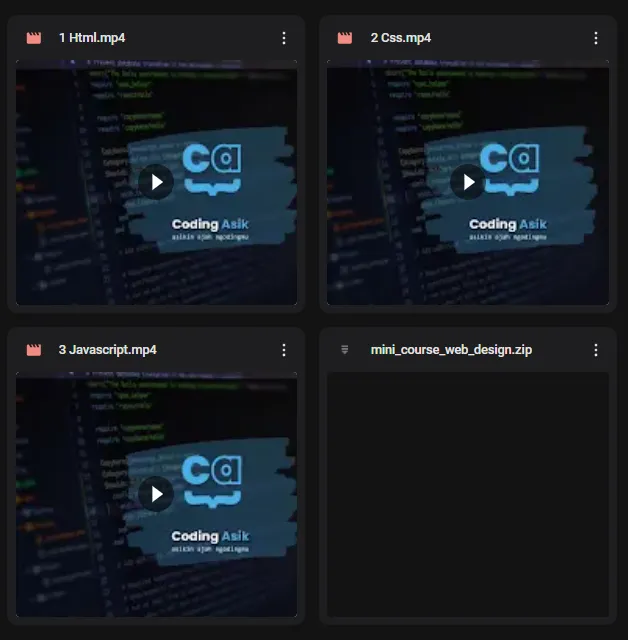Viewport: 628px width, 640px height.
Task: Show the three-dot menu for 3 Javascript.mp4
Action: click(x=284, y=350)
